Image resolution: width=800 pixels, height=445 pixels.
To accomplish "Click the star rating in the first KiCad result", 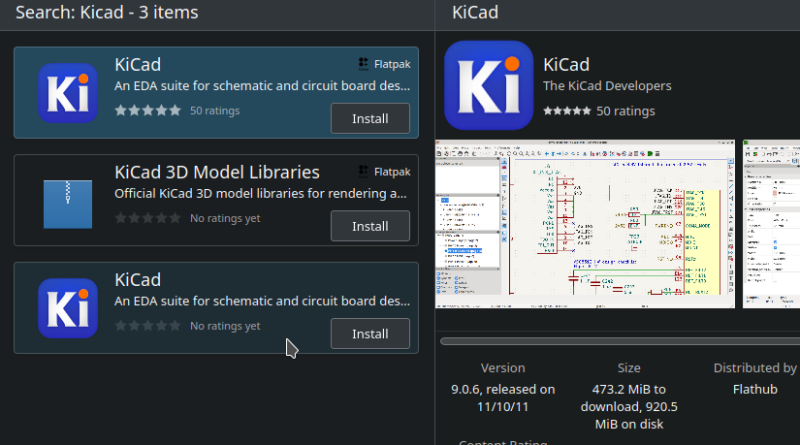I will [148, 110].
